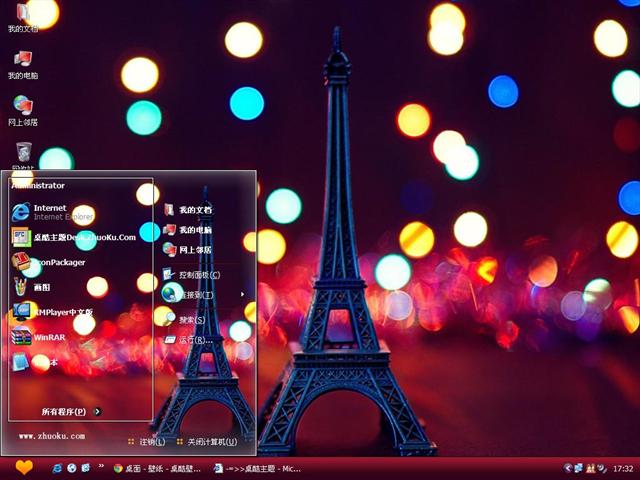Launch RMPlayer中文版 from Start menu
Viewport: 640px width, 480px height.
coord(53,312)
